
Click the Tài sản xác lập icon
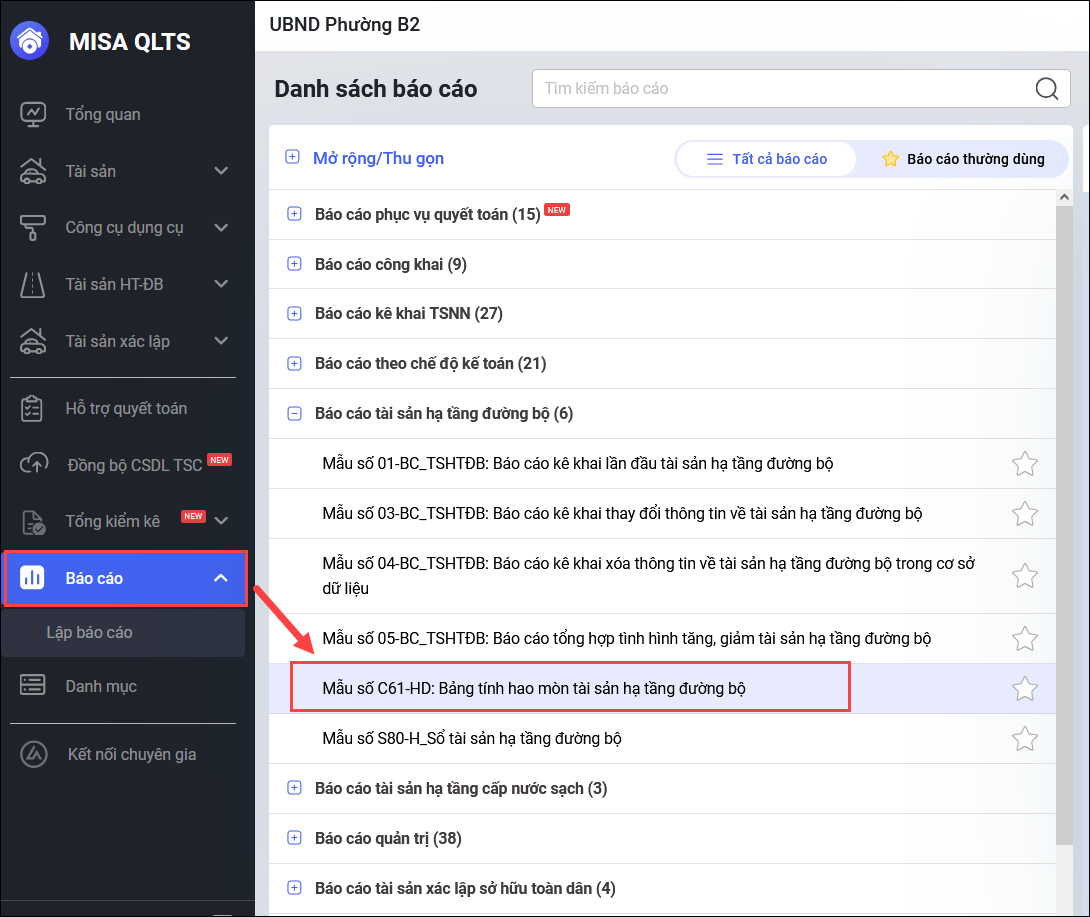point(33,341)
